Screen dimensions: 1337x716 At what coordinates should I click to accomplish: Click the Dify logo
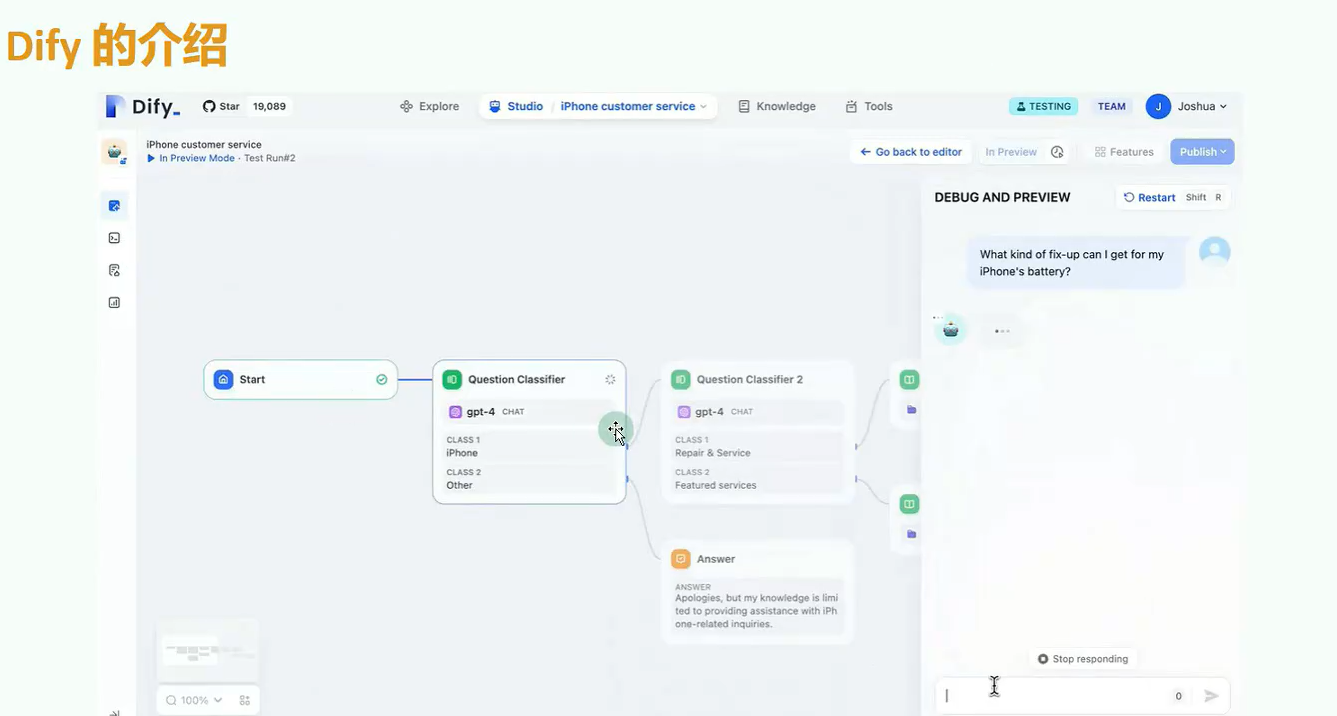[x=143, y=106]
